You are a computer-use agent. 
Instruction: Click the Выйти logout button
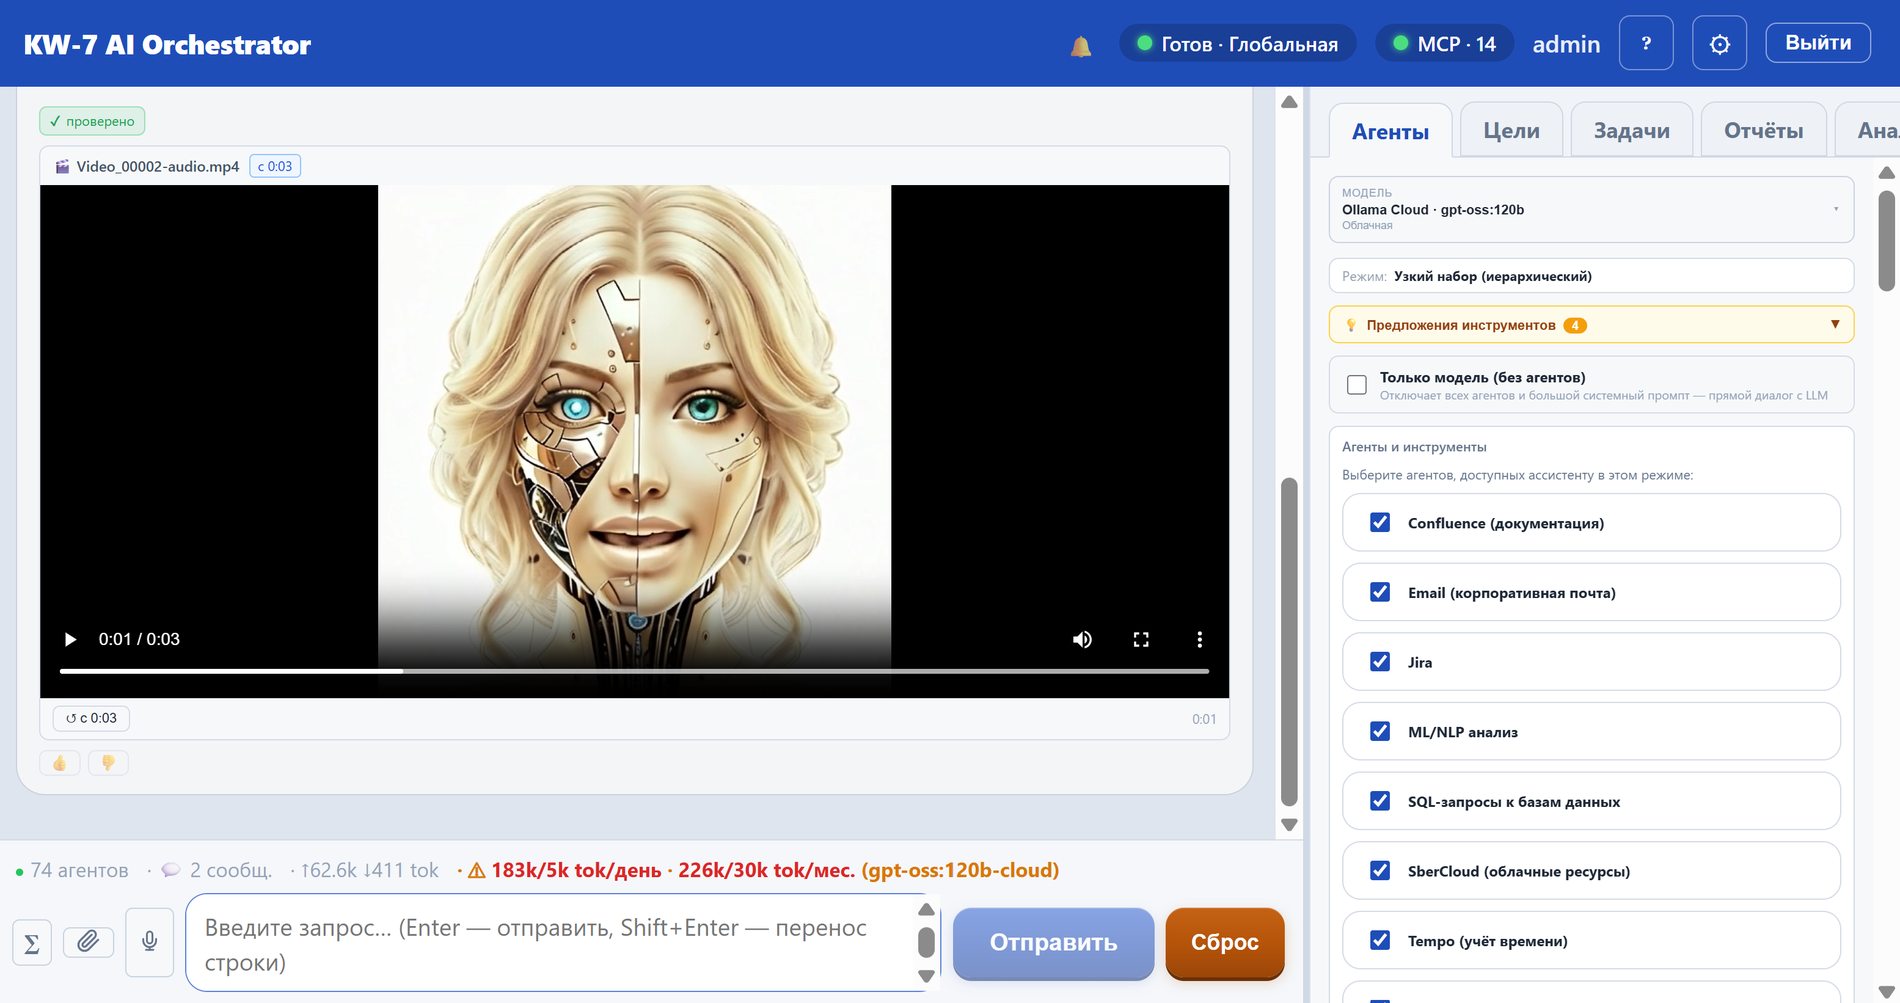[1818, 43]
